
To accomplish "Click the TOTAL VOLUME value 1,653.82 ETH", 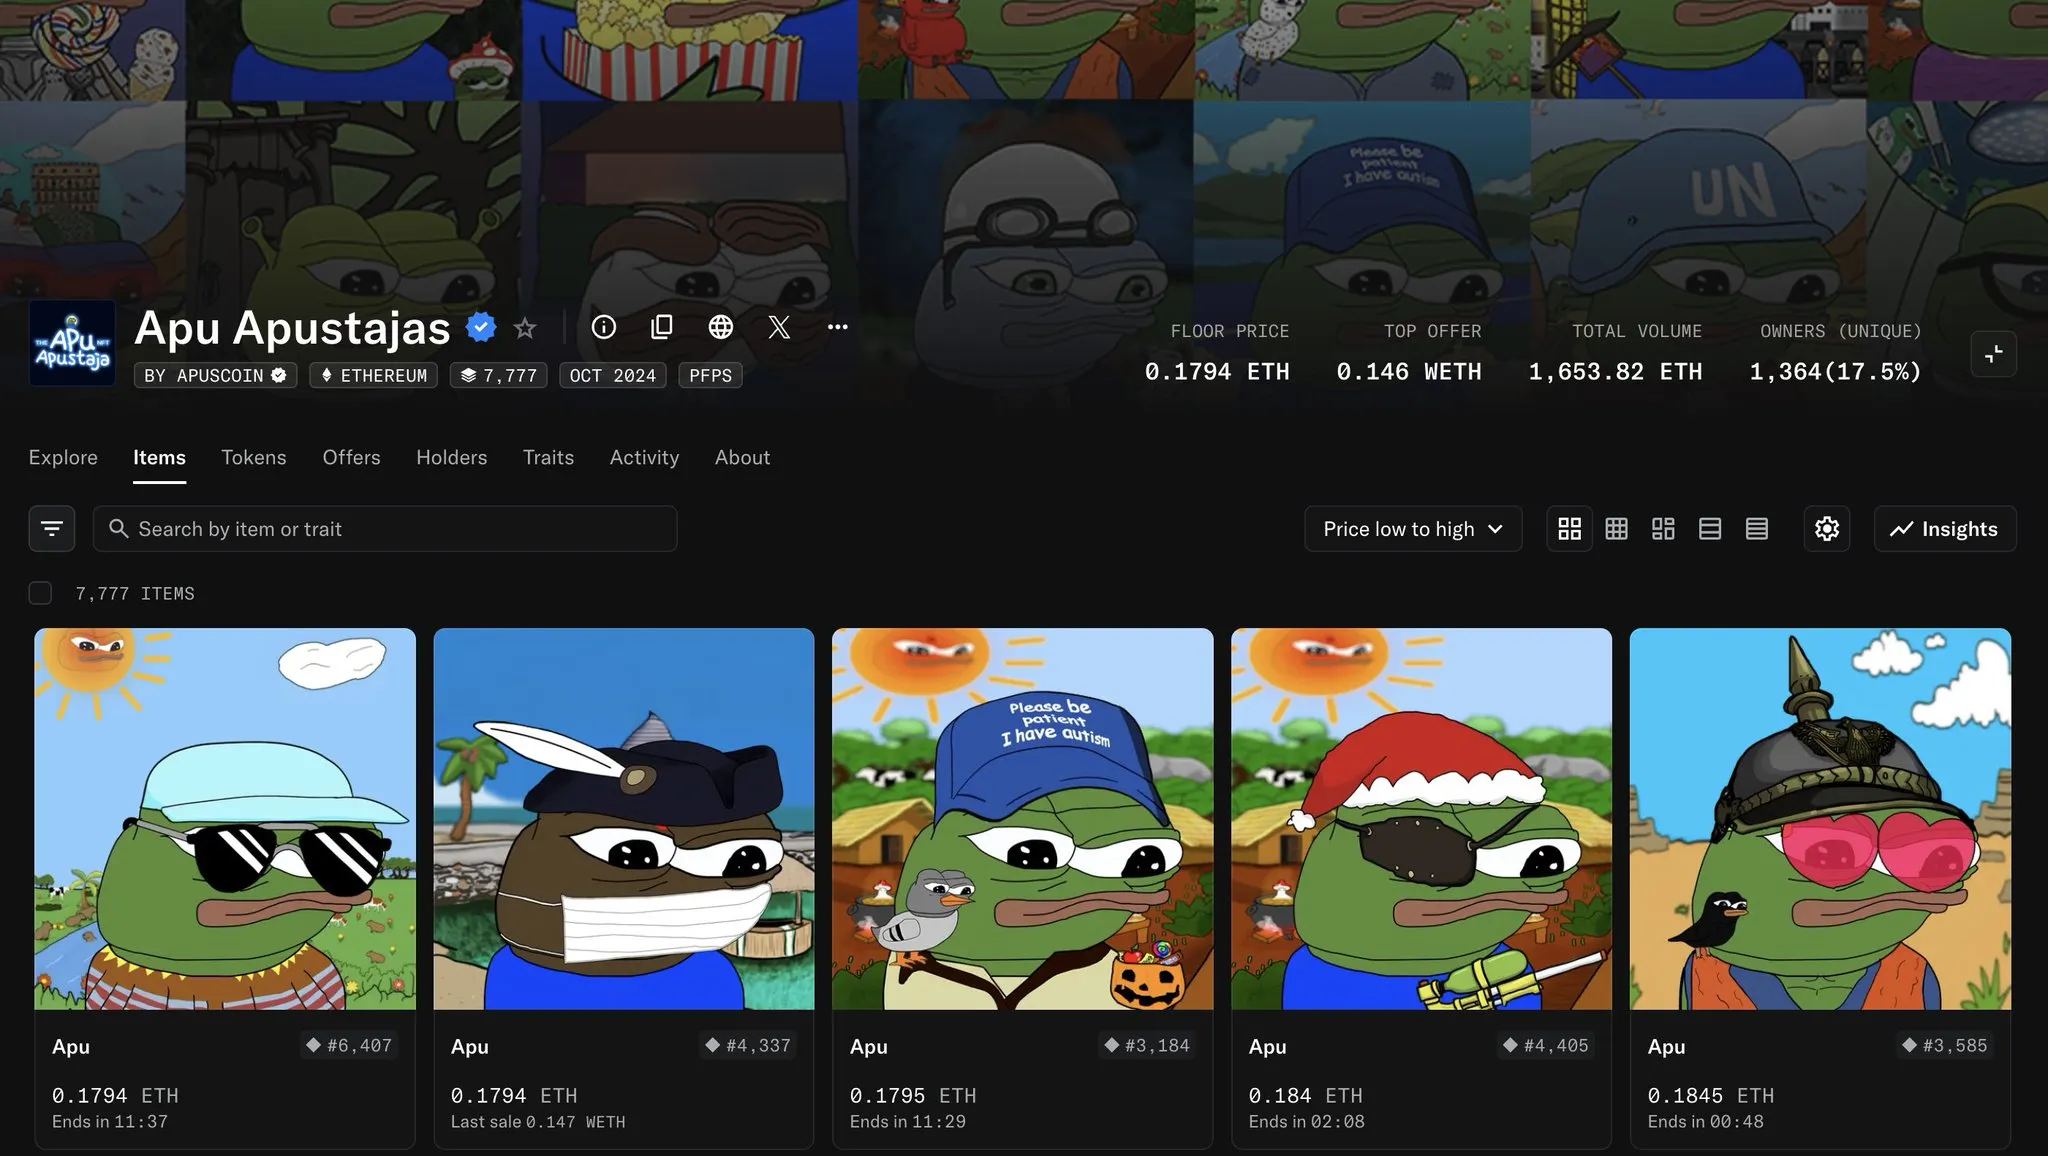I will (x=1615, y=372).
